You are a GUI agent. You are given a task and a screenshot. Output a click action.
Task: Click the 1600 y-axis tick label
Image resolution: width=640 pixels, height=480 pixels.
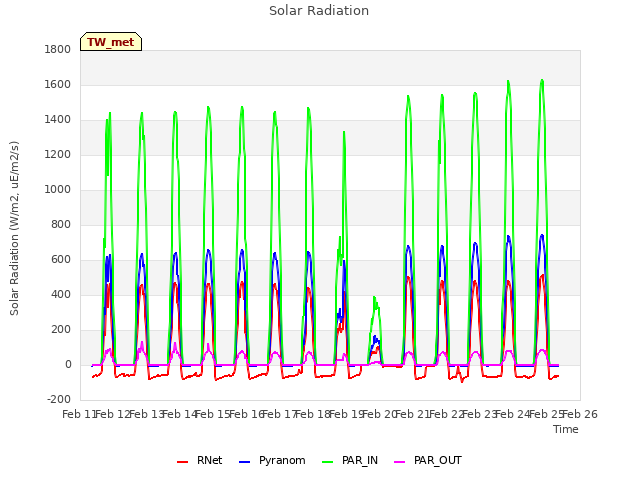(58, 84)
